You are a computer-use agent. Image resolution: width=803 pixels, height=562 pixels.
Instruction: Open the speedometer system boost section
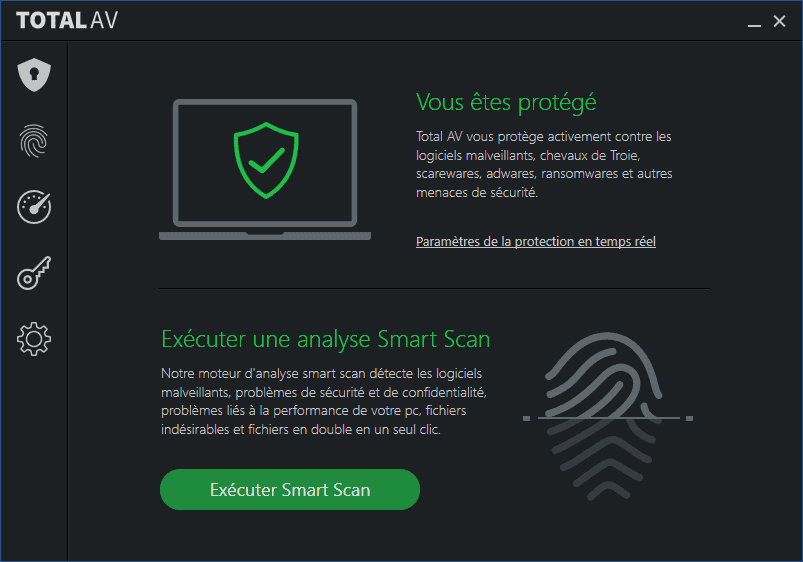[x=34, y=207]
